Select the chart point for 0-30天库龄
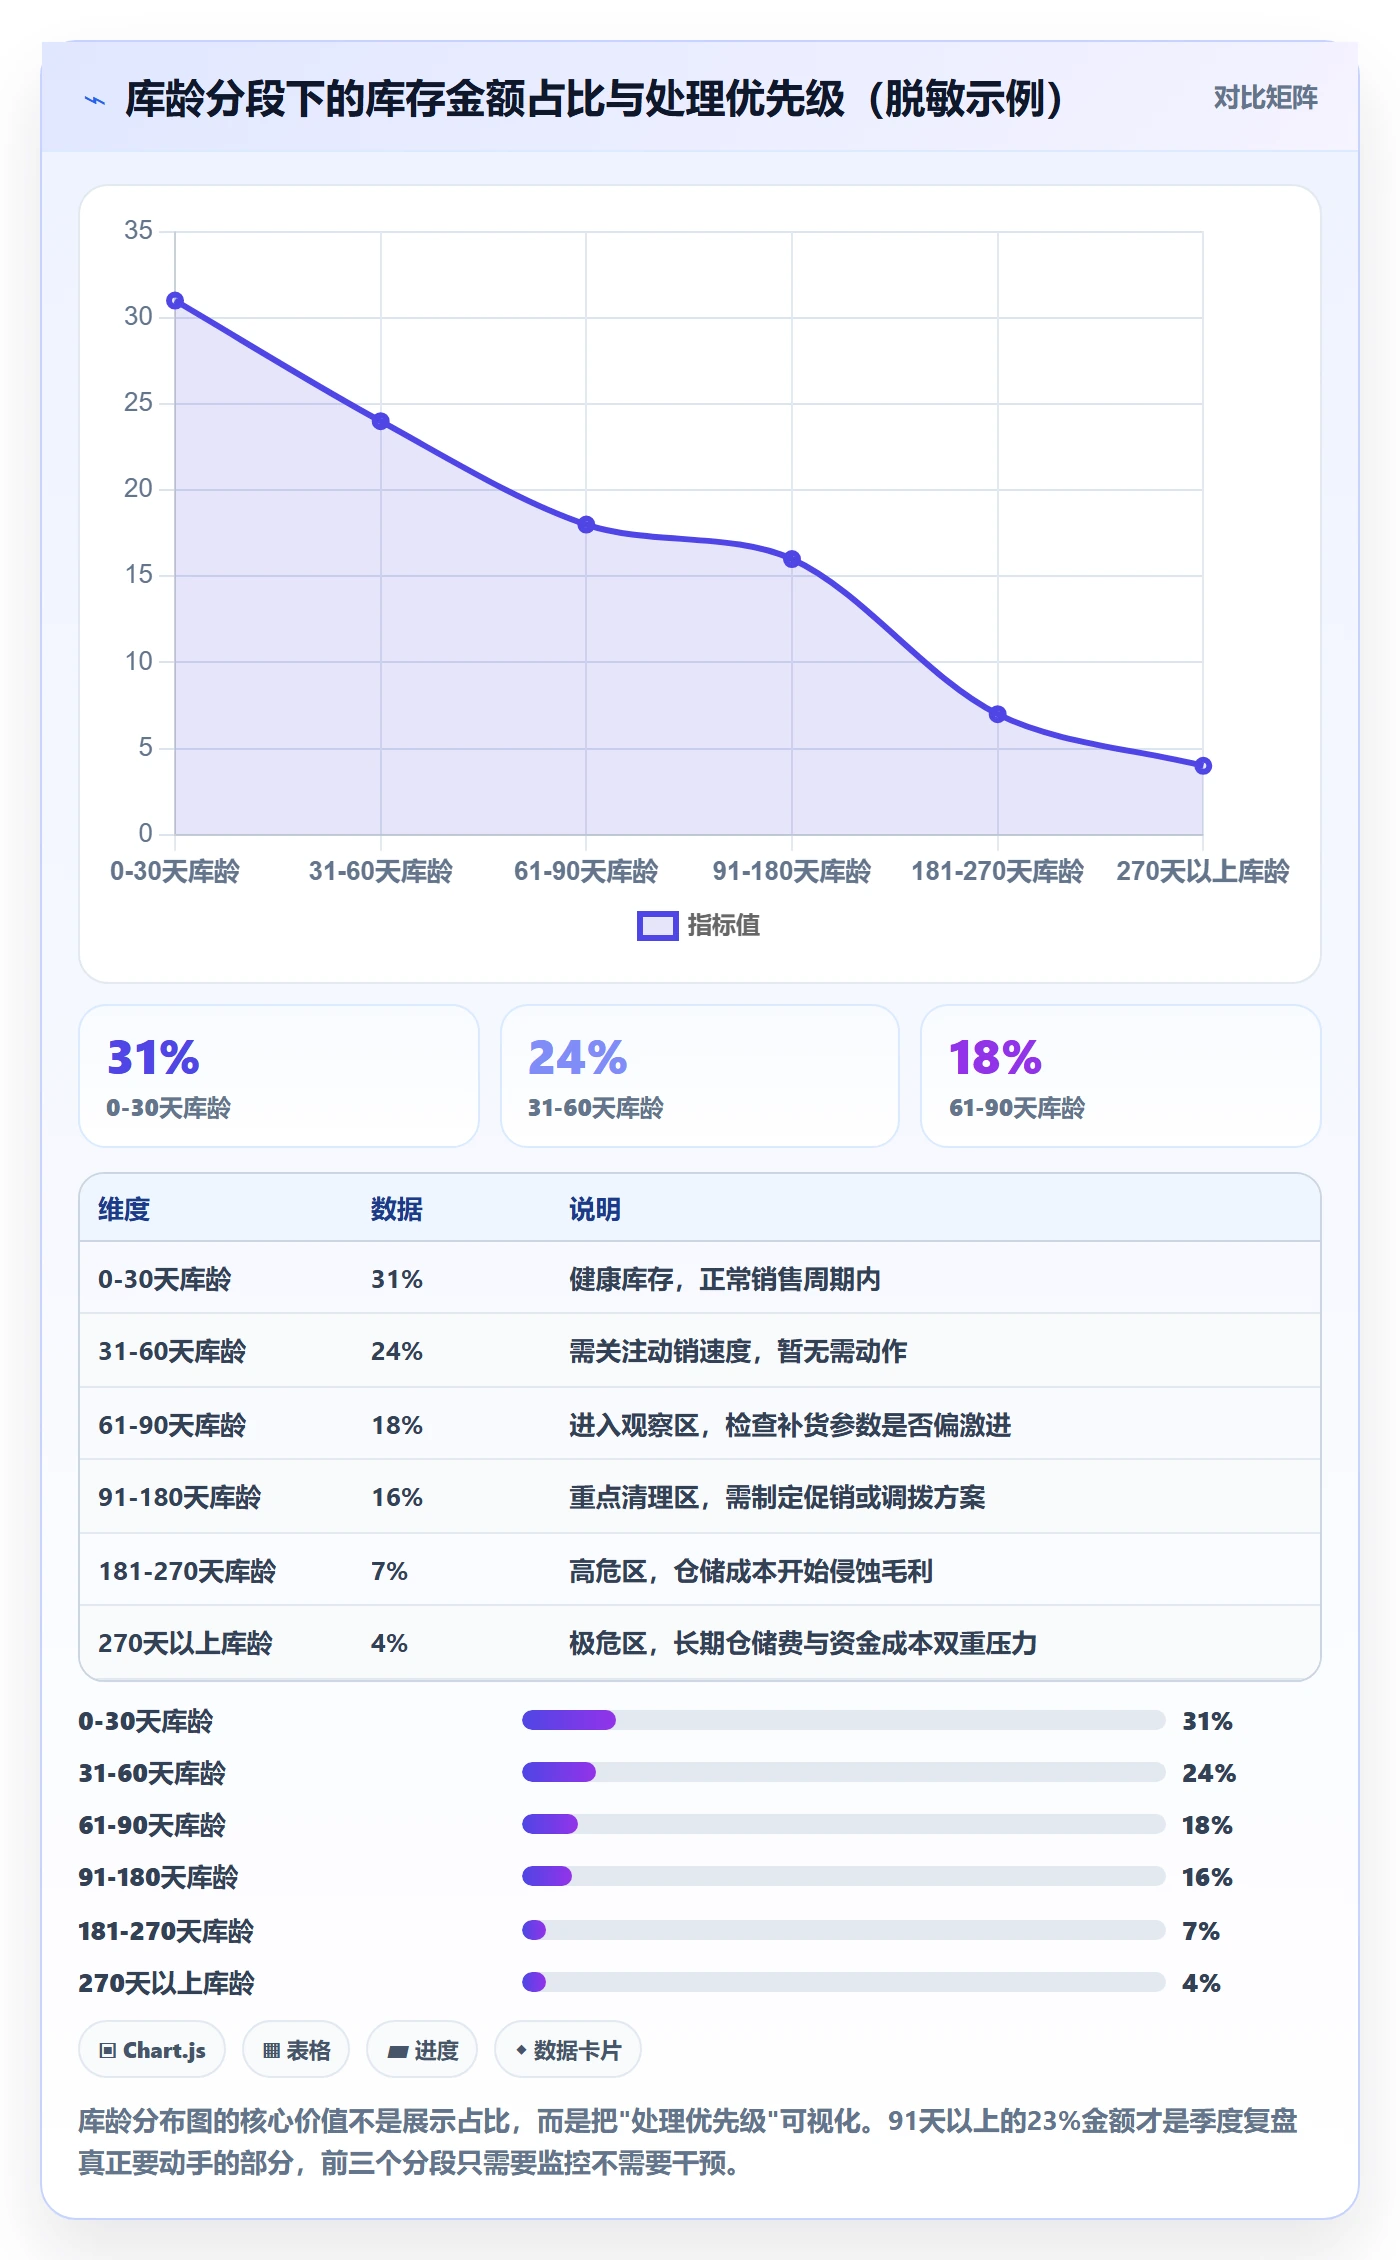Image resolution: width=1400 pixels, height=2260 pixels. (x=175, y=301)
